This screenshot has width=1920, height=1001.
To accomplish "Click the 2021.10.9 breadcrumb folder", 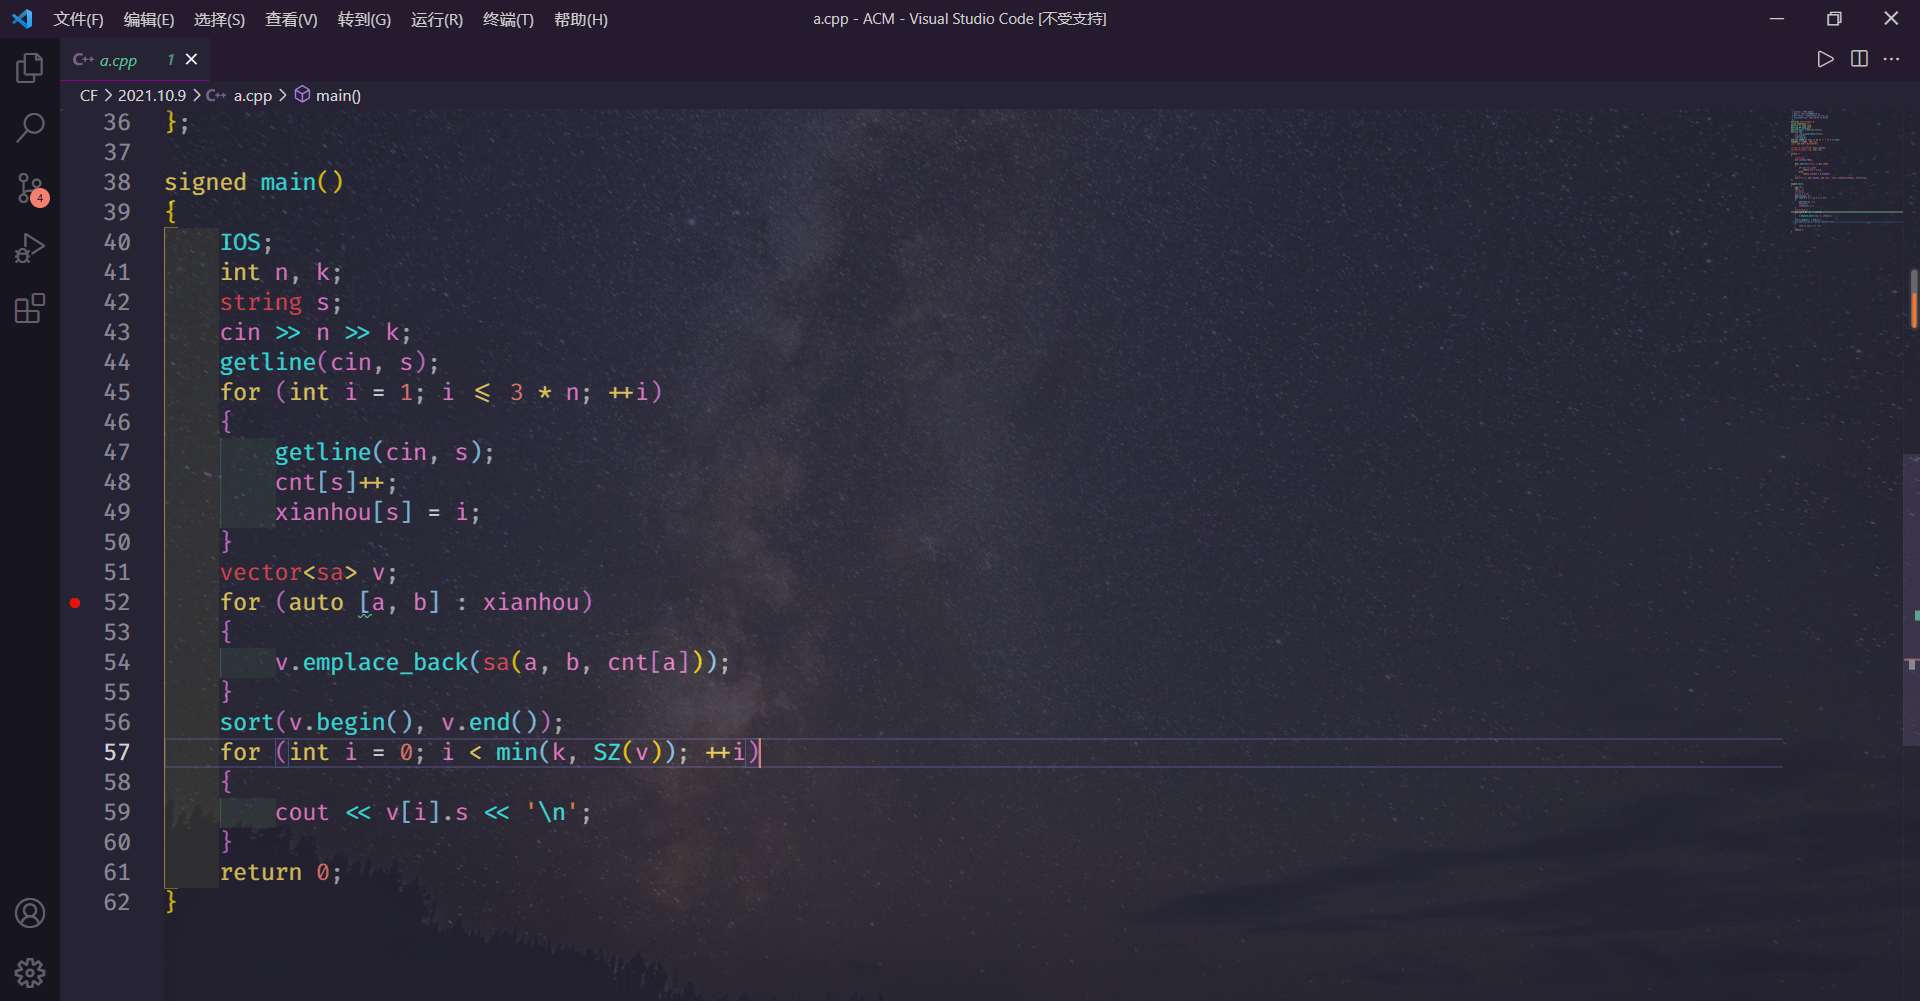I will [x=152, y=95].
